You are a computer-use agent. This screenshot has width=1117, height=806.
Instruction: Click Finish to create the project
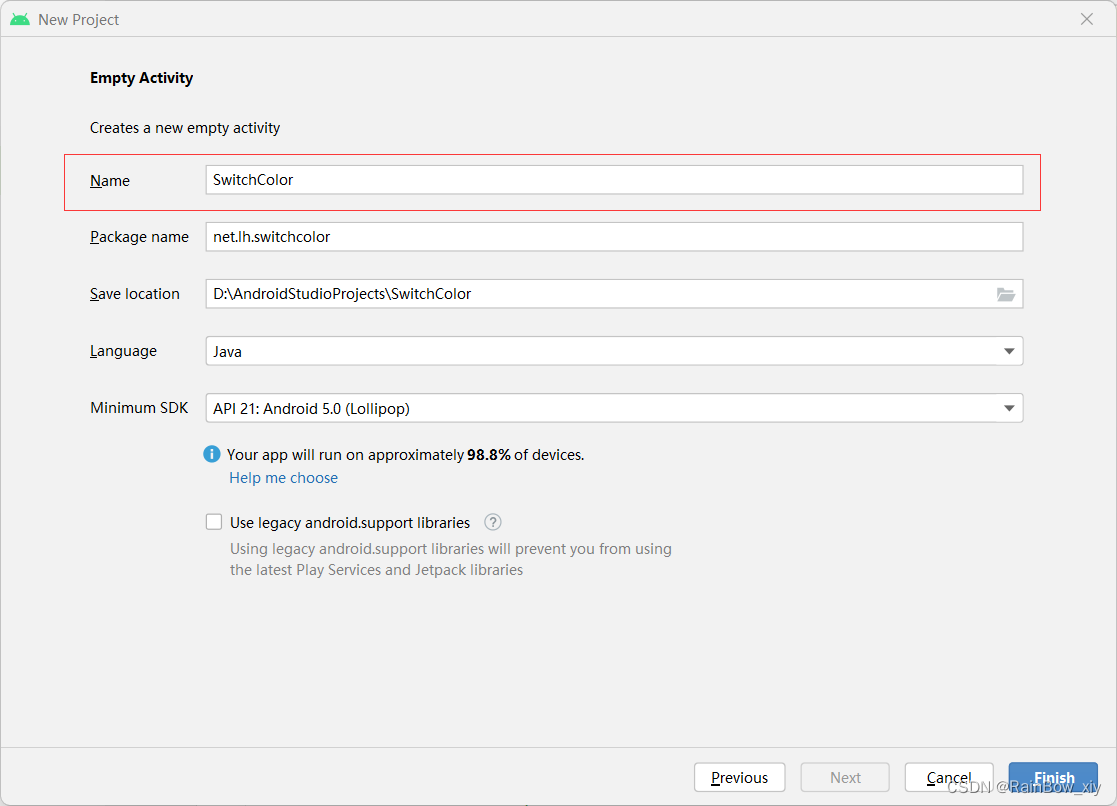point(1053,777)
